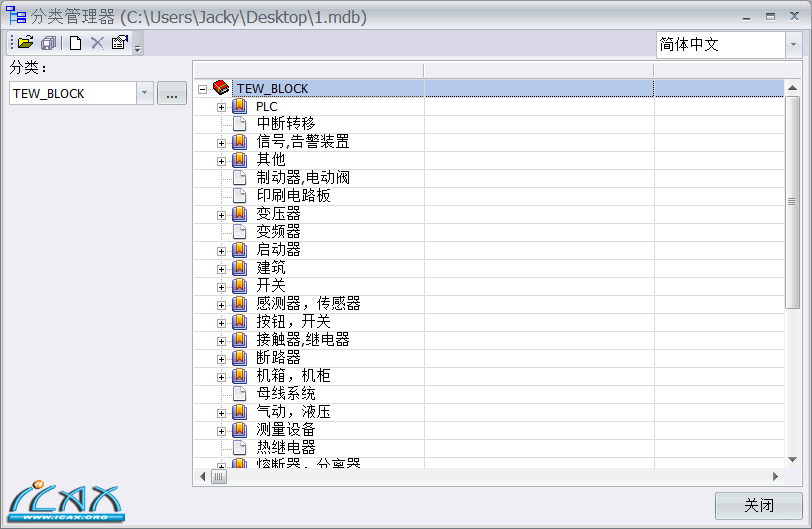Click the horizontal scrollbar right arrow
The width and height of the screenshot is (812, 529).
pos(775,477)
